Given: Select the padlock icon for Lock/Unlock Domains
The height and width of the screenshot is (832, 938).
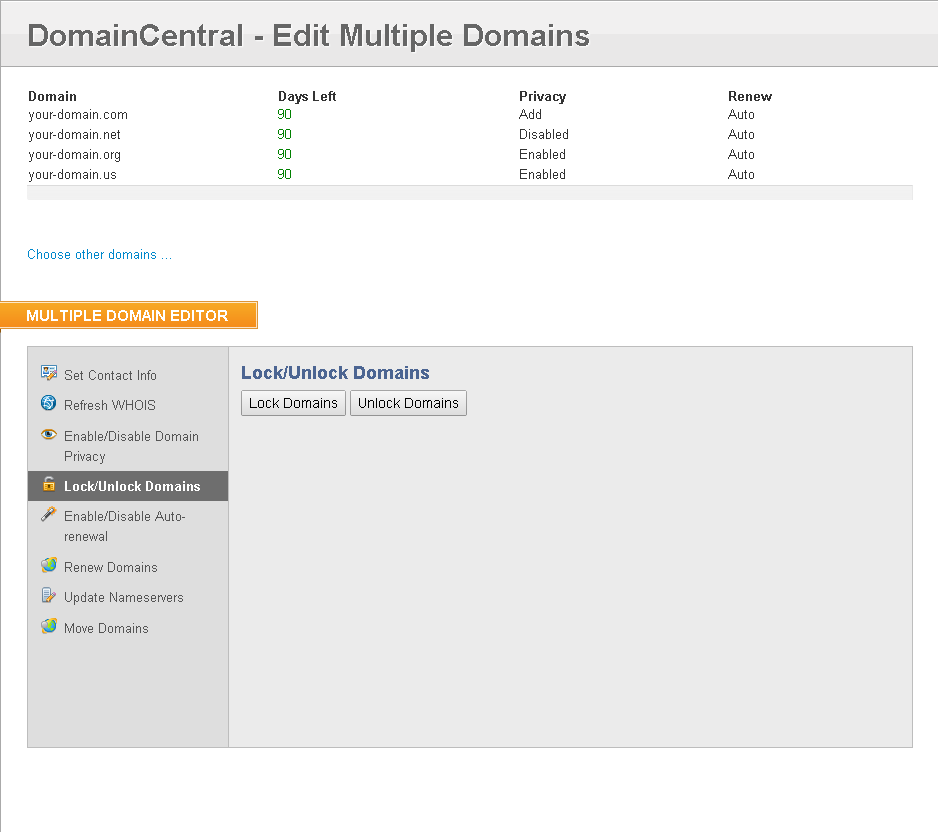Looking at the screenshot, I should pos(48,485).
